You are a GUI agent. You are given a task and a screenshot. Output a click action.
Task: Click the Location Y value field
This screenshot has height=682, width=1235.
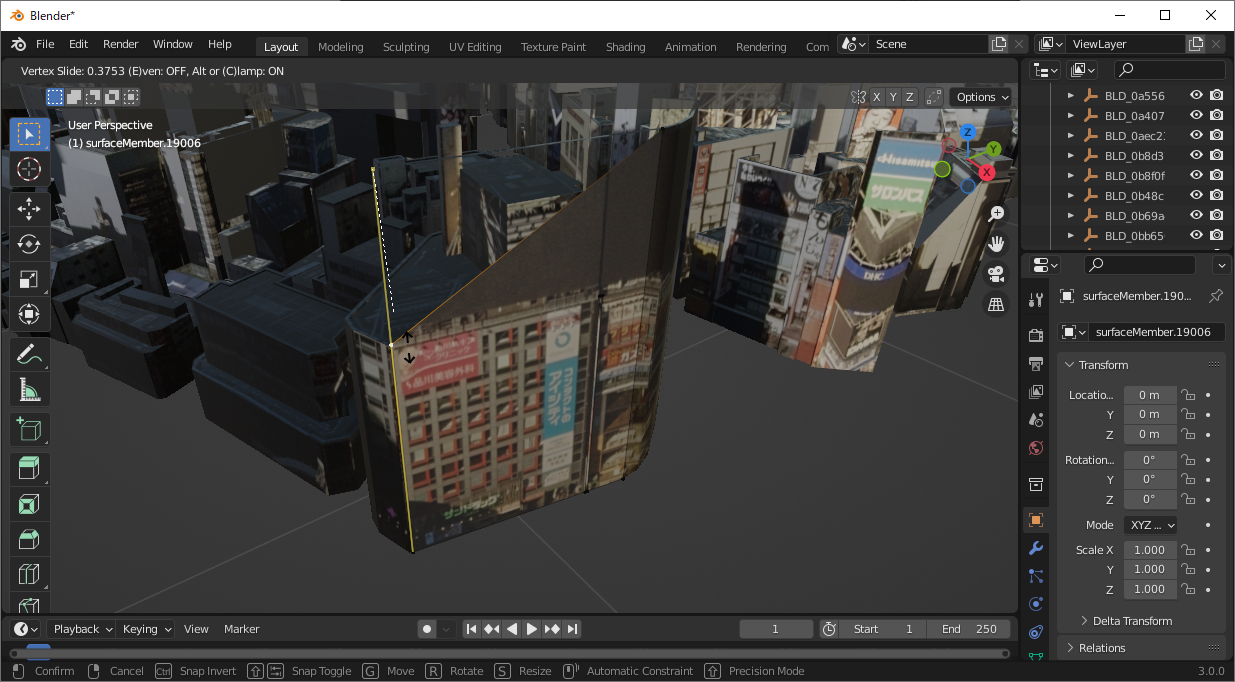(1150, 415)
